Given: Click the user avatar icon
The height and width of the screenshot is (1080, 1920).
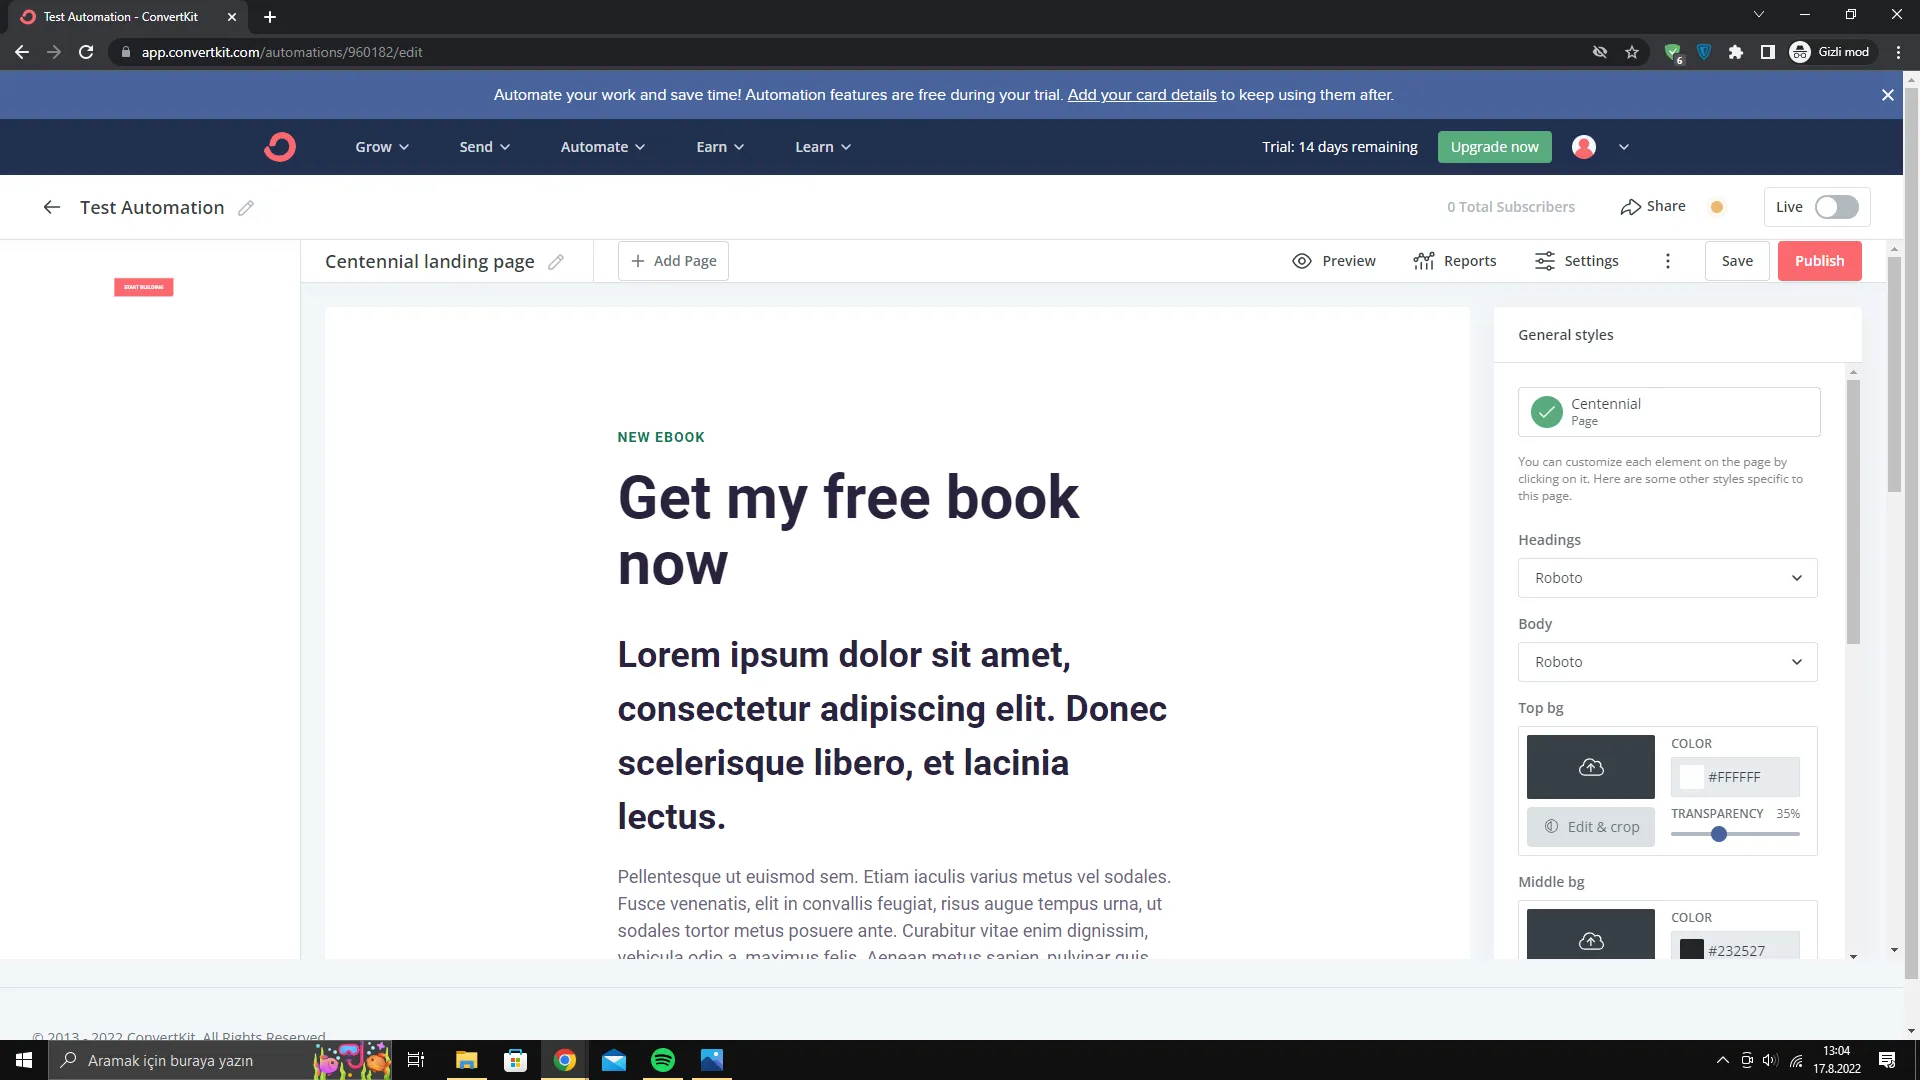Looking at the screenshot, I should click(1583, 147).
